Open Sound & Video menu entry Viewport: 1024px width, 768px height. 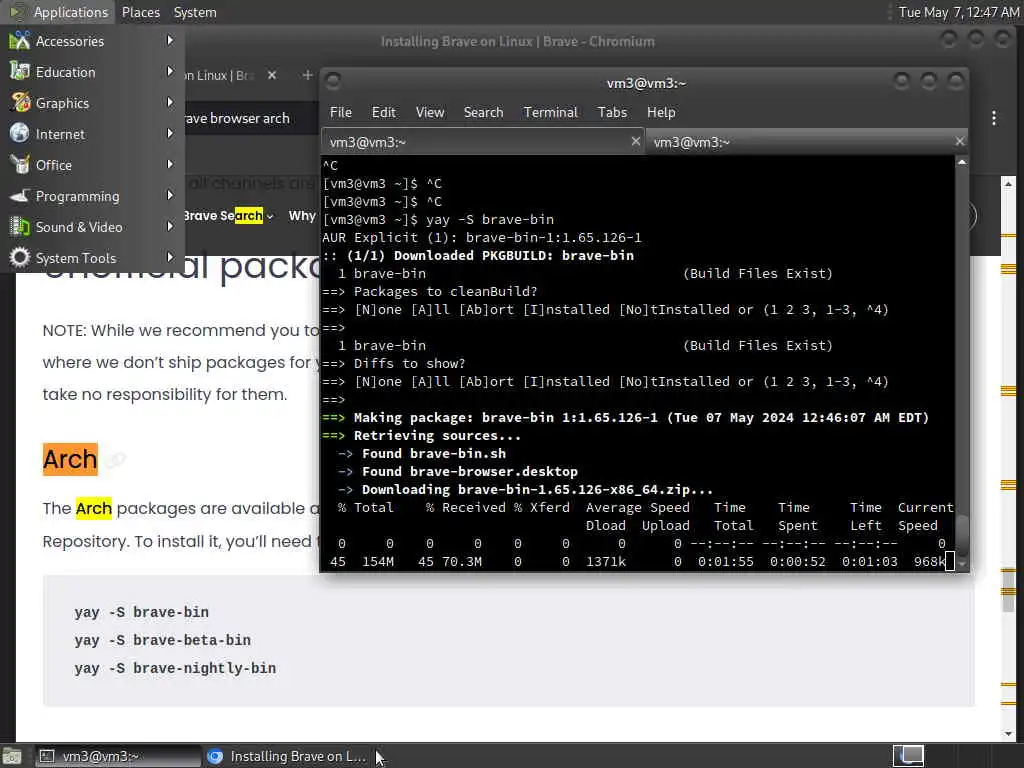click(92, 227)
